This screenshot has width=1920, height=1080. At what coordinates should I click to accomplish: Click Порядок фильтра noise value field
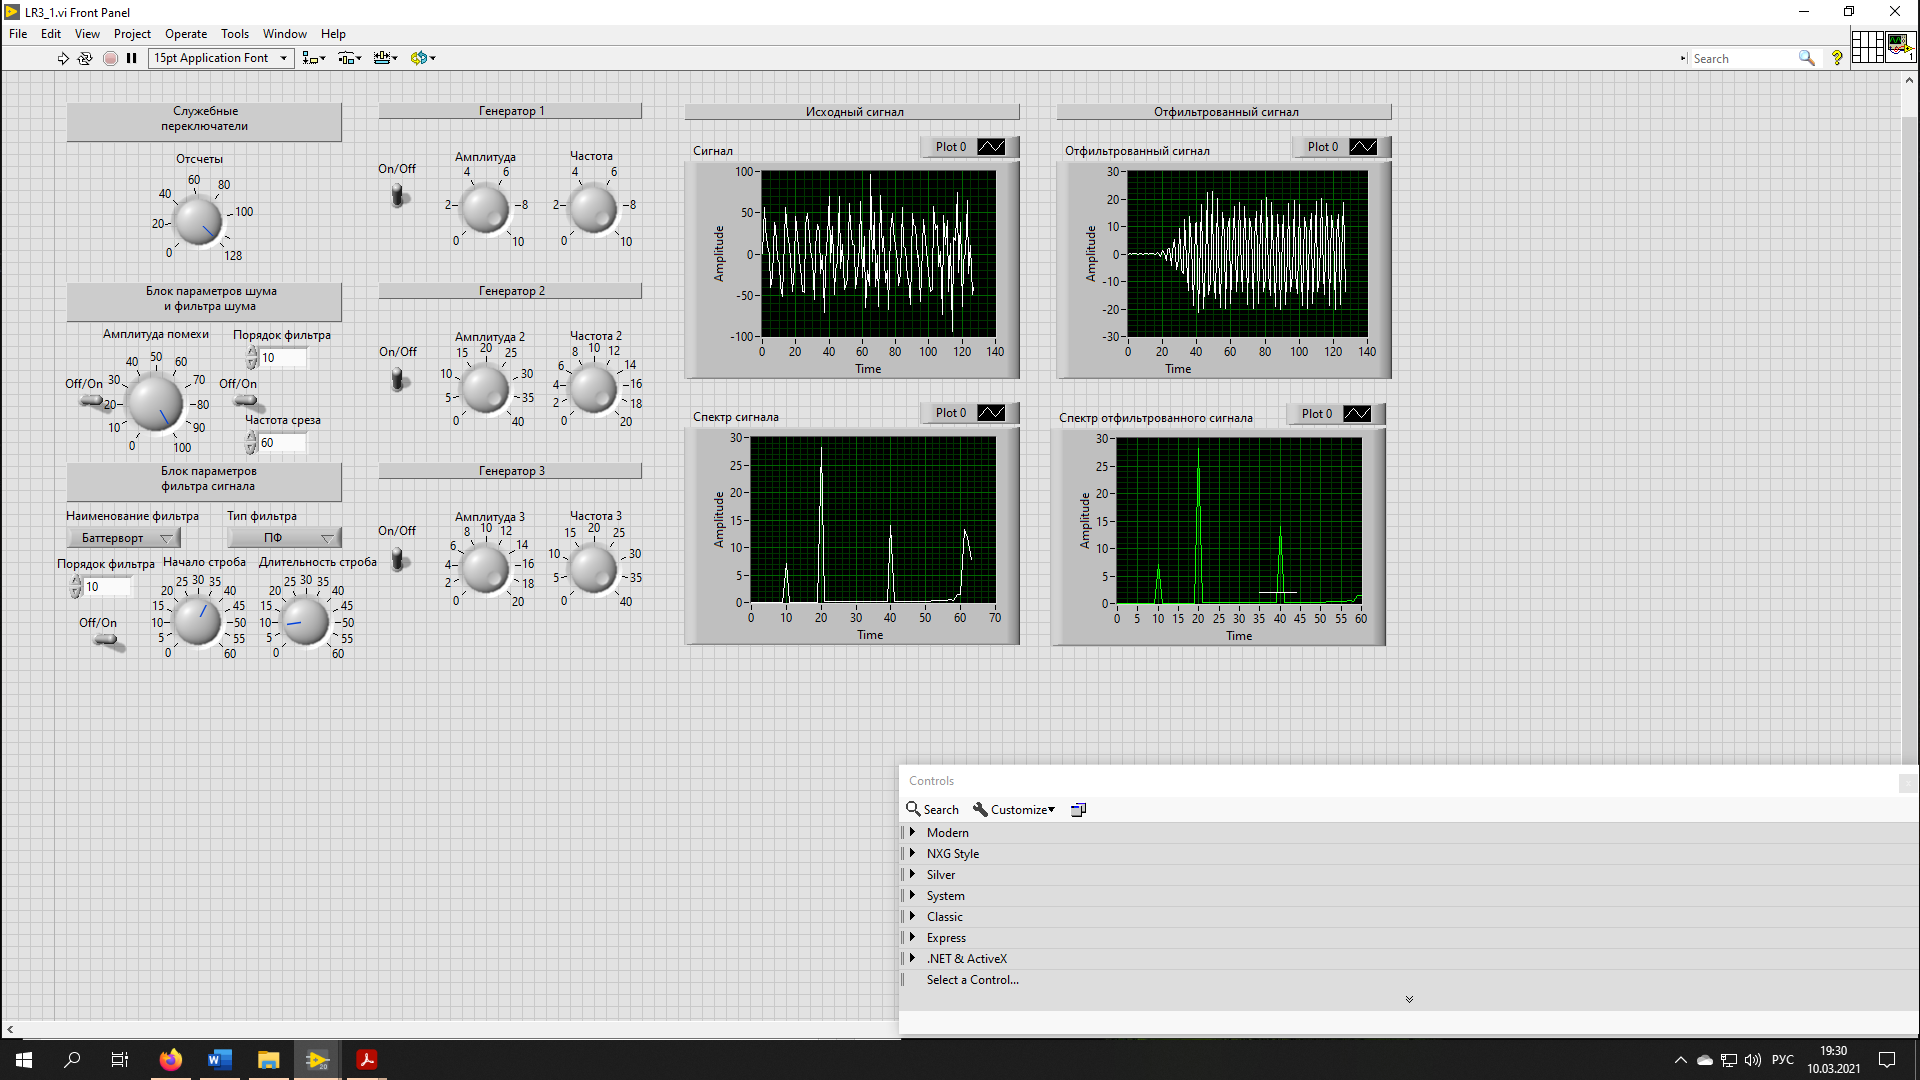(283, 358)
